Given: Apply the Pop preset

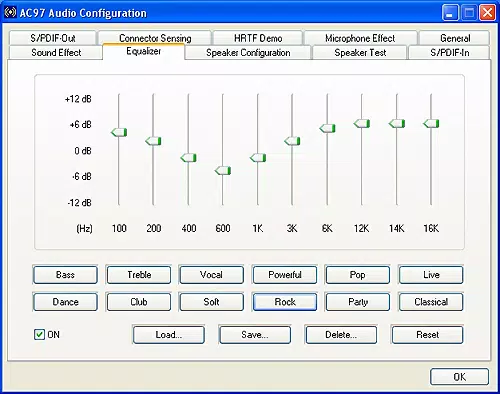Looking at the screenshot, I should 358,275.
